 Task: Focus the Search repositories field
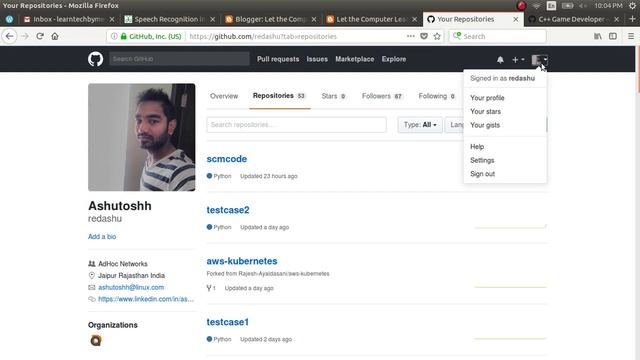(x=296, y=124)
